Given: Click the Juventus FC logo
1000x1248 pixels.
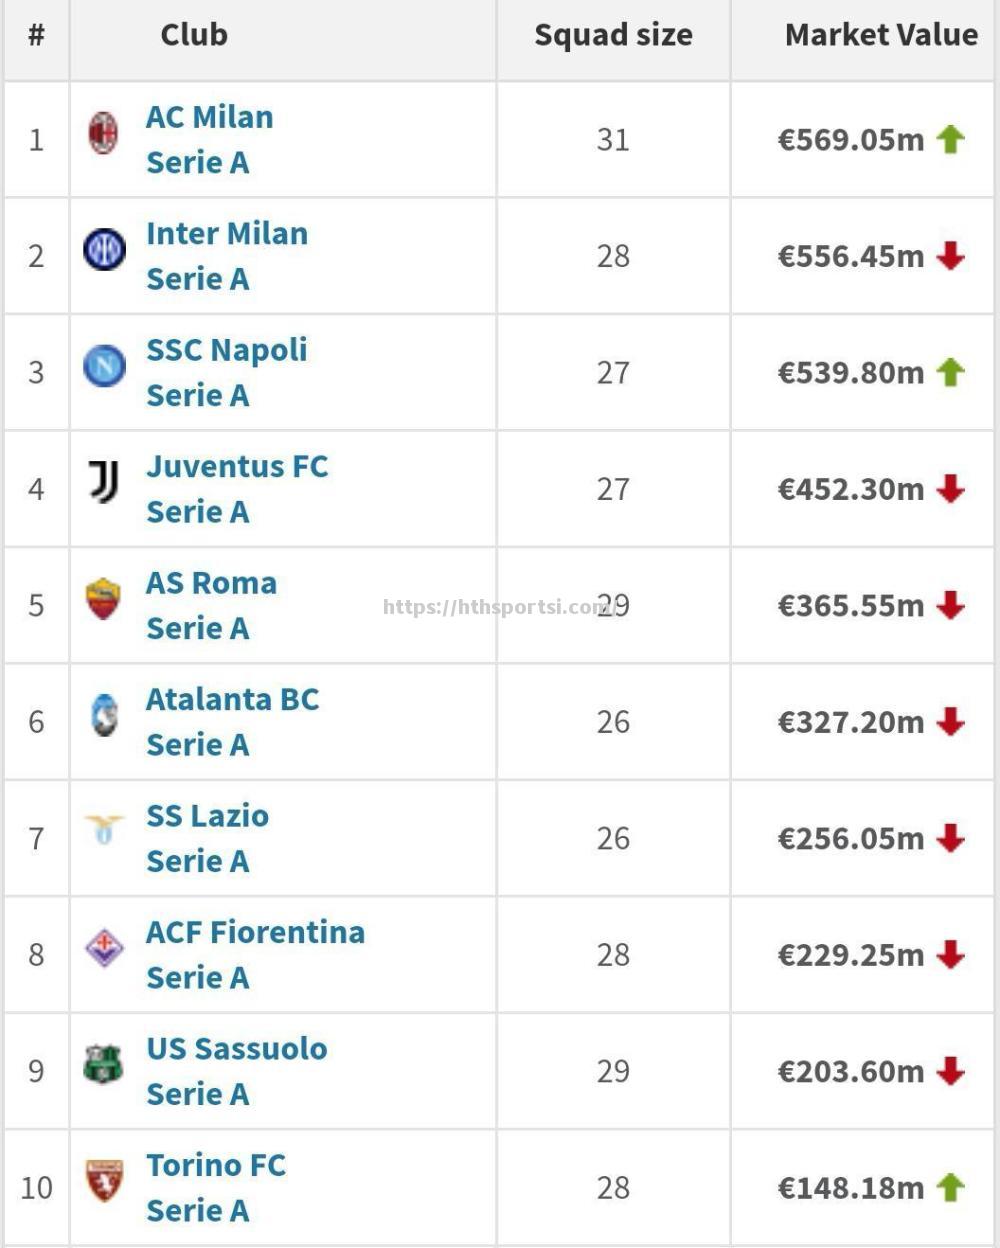Looking at the screenshot, I should pos(104,482).
